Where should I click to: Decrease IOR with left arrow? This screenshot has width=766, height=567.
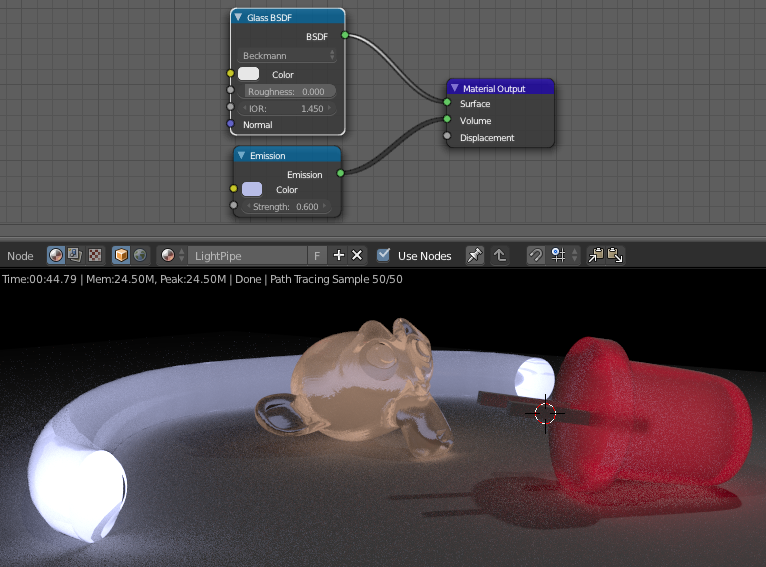click(x=245, y=108)
